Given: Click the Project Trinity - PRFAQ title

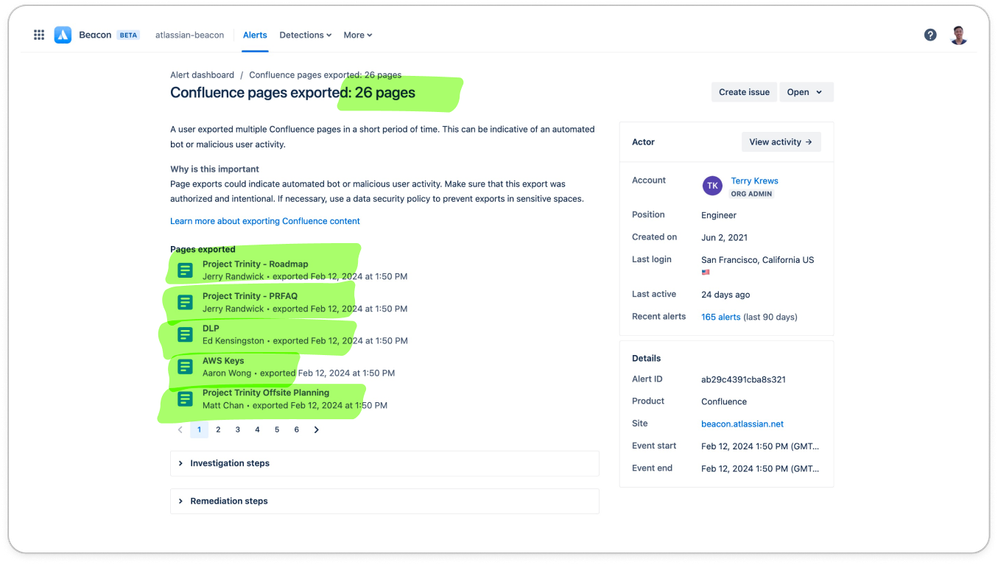Looking at the screenshot, I should point(250,296).
